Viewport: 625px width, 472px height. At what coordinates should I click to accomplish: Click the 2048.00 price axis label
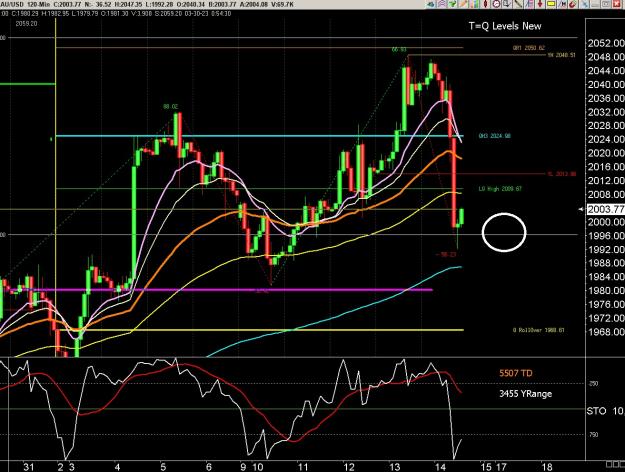point(606,57)
